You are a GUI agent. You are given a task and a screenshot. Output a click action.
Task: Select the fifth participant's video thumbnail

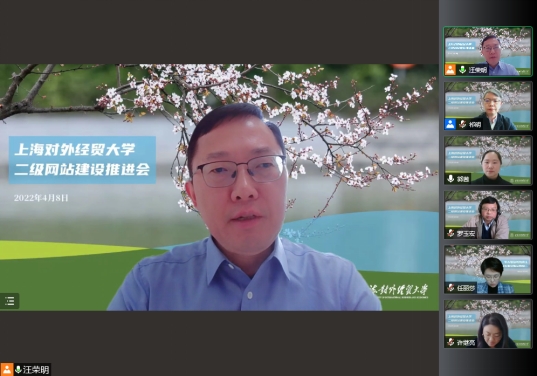click(488, 269)
